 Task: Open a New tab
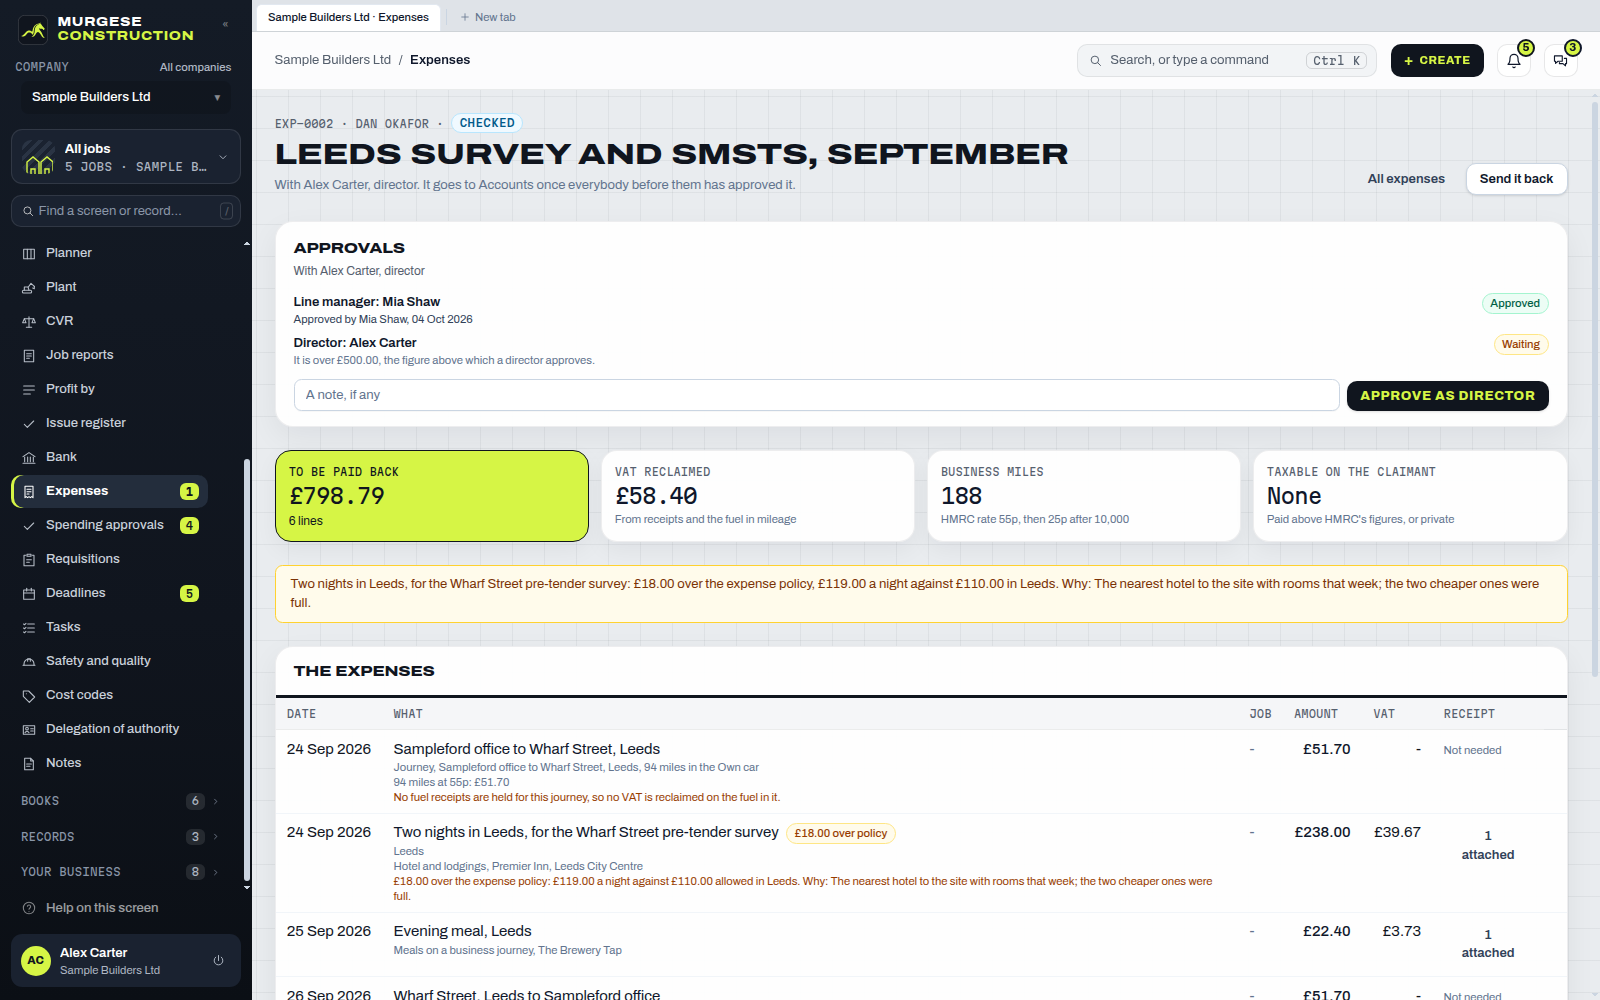[488, 17]
